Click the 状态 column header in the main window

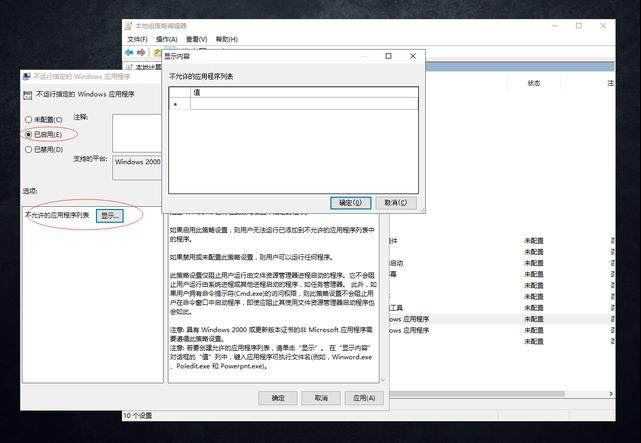coord(534,83)
